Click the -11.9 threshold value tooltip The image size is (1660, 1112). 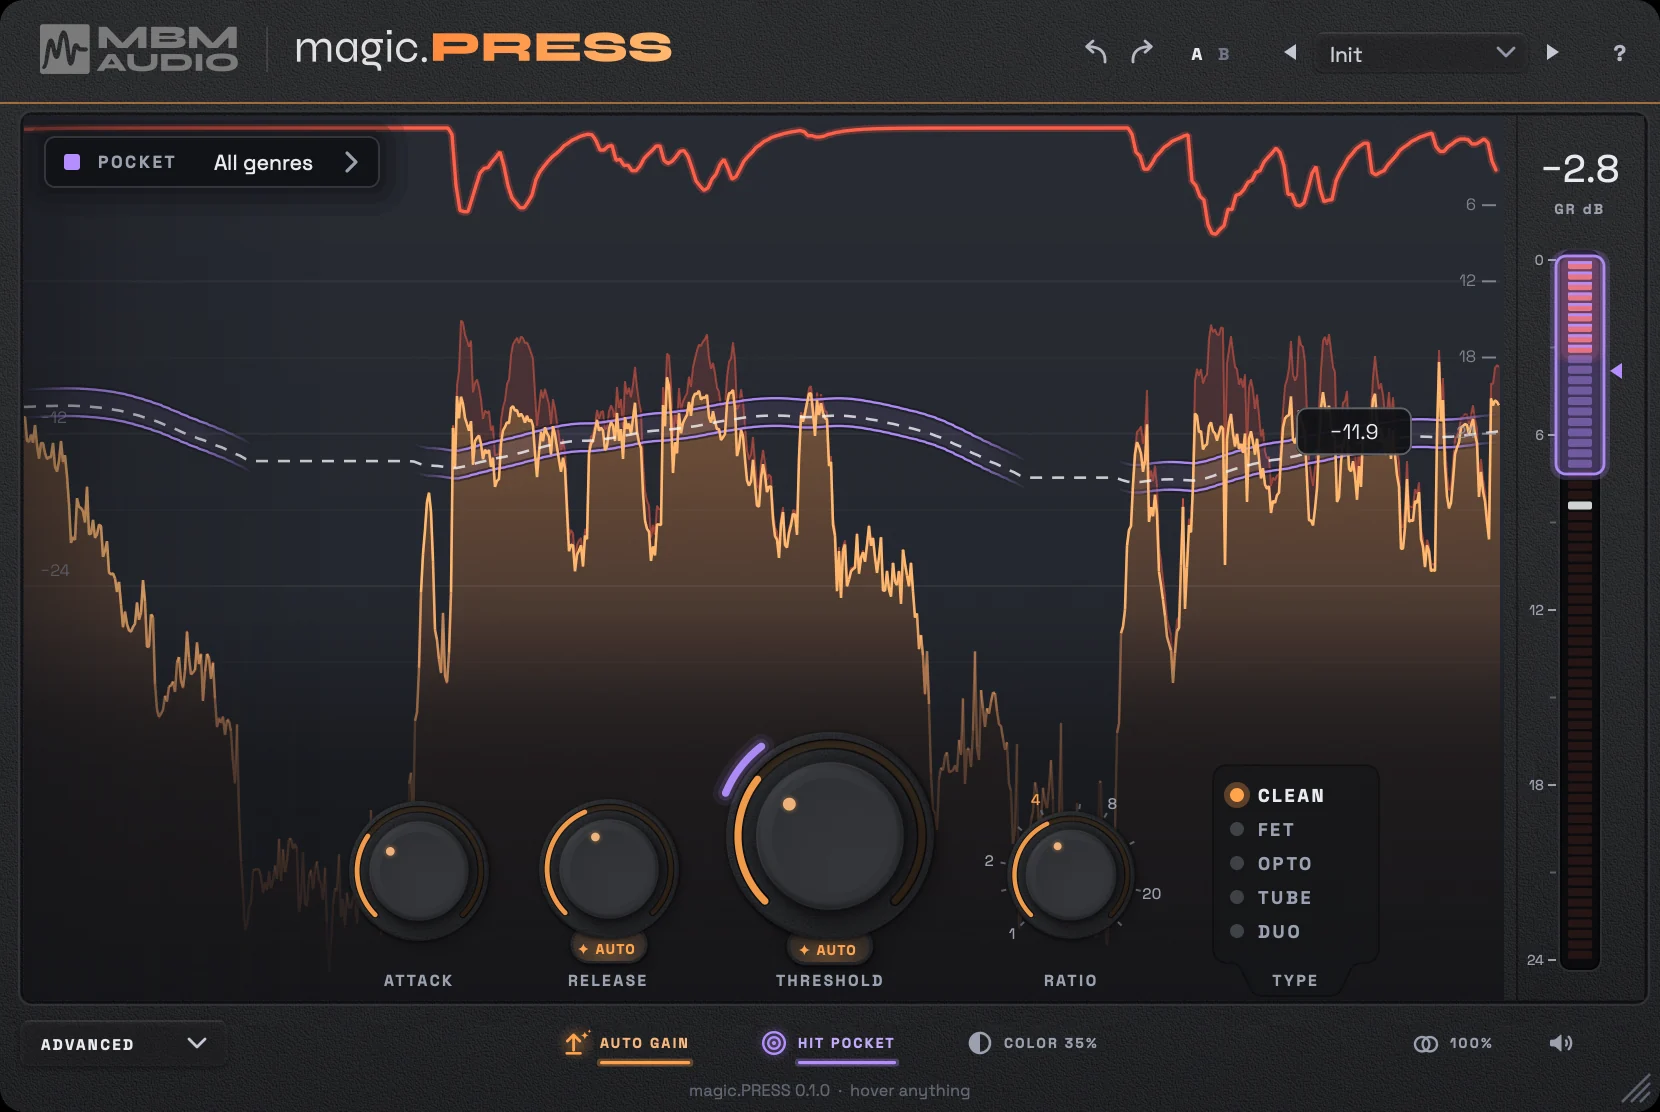click(1354, 432)
